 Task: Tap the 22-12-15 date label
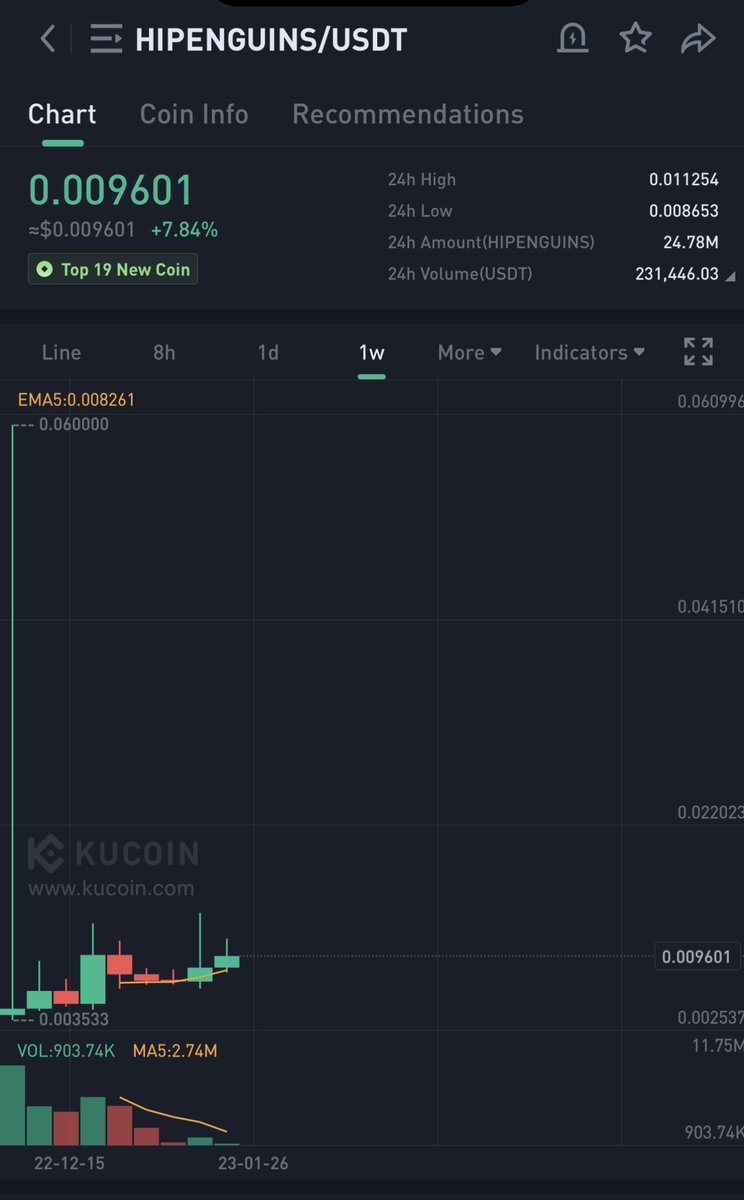(69, 1163)
